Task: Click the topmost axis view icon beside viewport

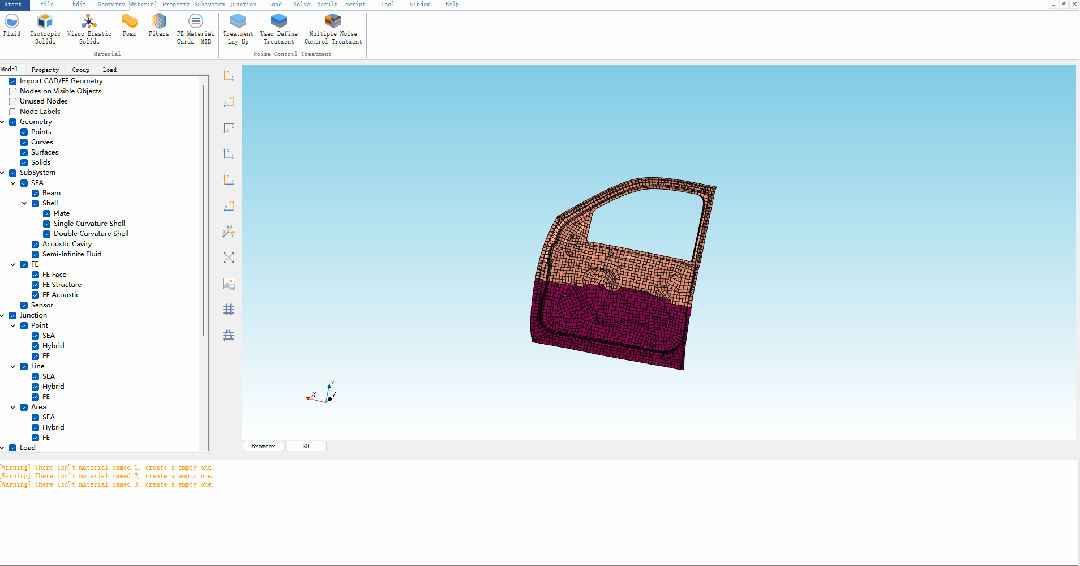Action: [229, 76]
